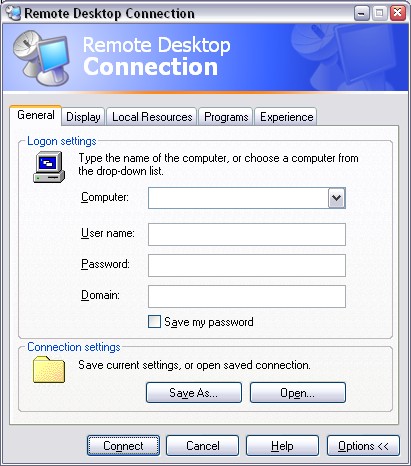Viewport: 411px width, 466px height.
Task: Click inside the Password field
Action: coord(247,265)
